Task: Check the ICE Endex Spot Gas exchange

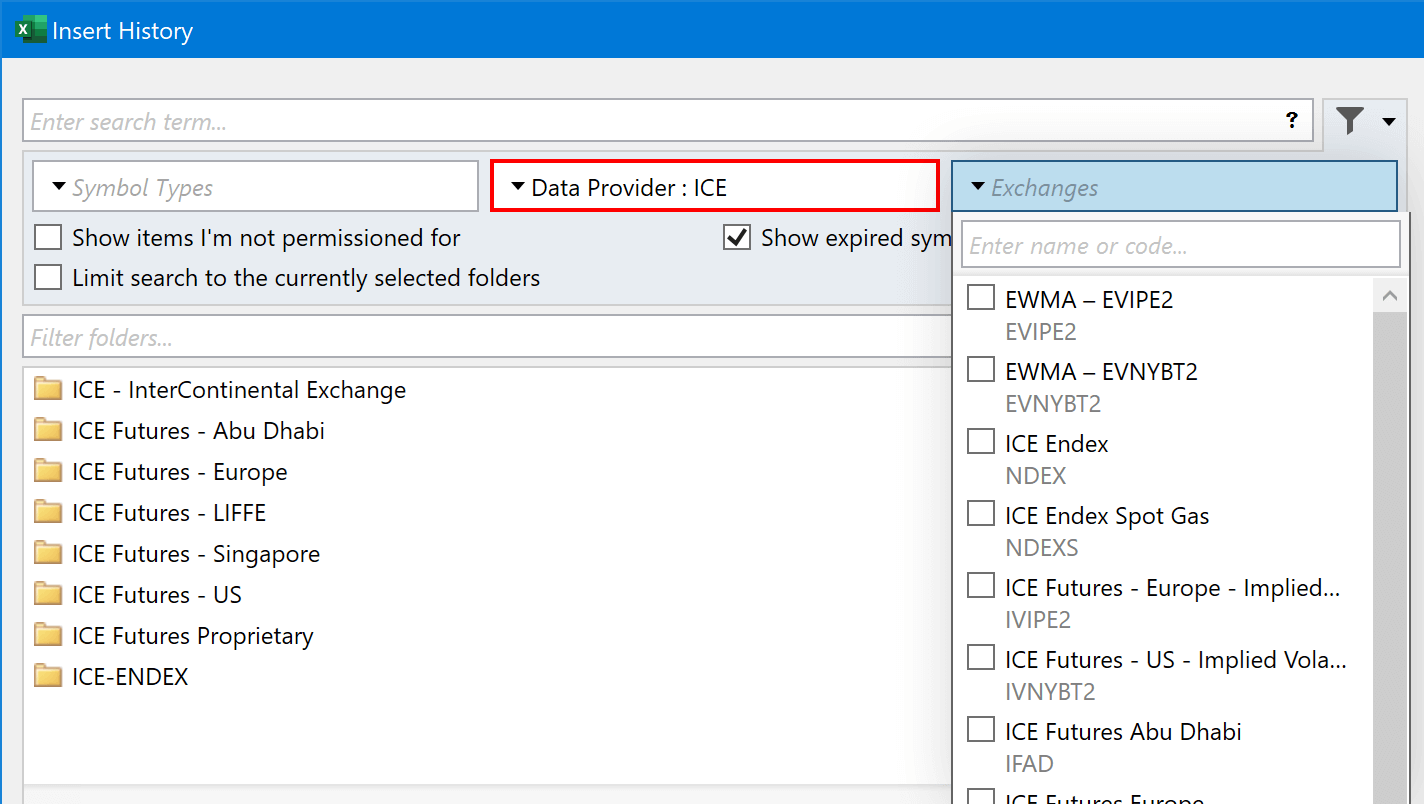Action: click(x=981, y=513)
